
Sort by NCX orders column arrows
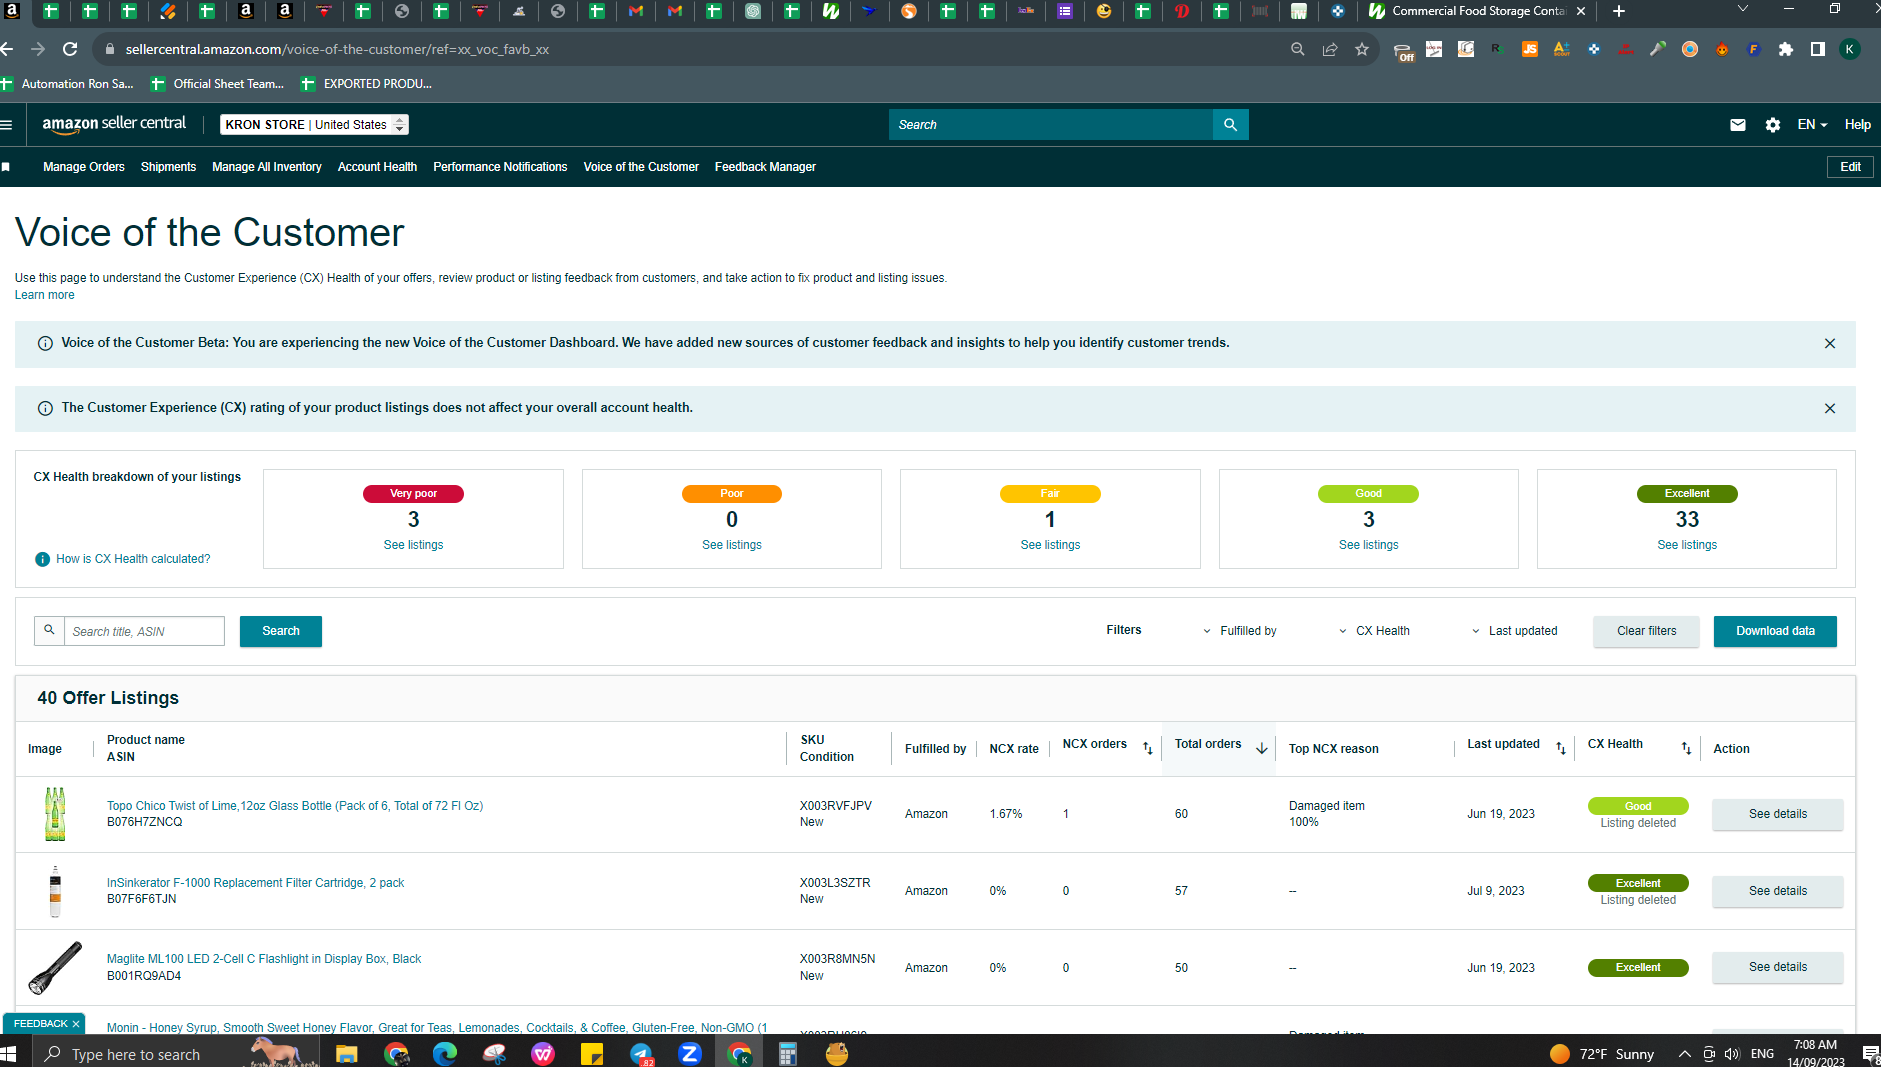point(1147,748)
